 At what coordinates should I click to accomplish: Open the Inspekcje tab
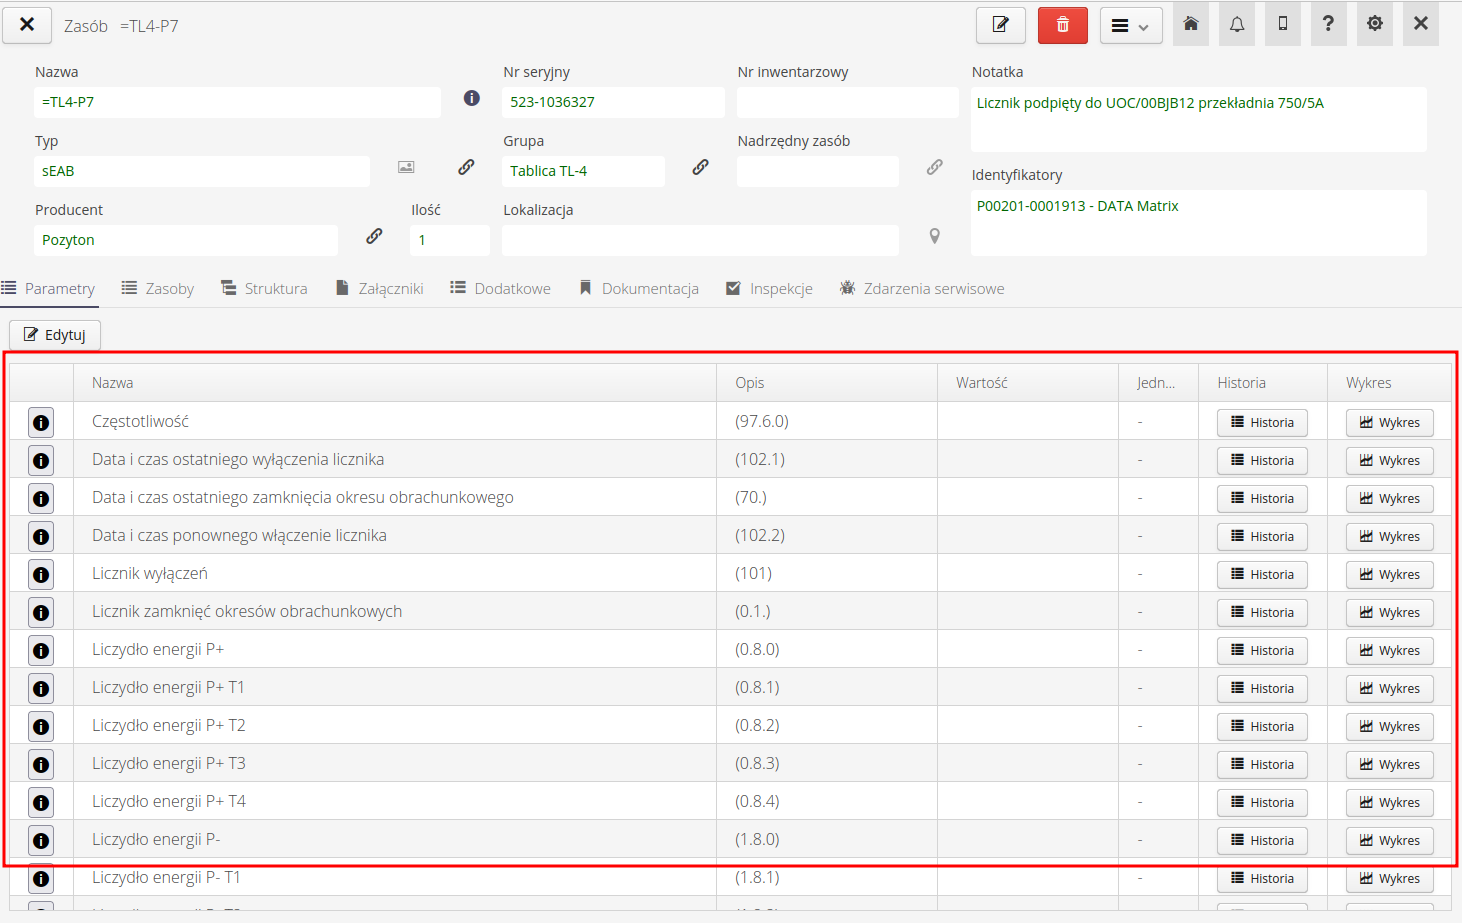click(x=769, y=289)
